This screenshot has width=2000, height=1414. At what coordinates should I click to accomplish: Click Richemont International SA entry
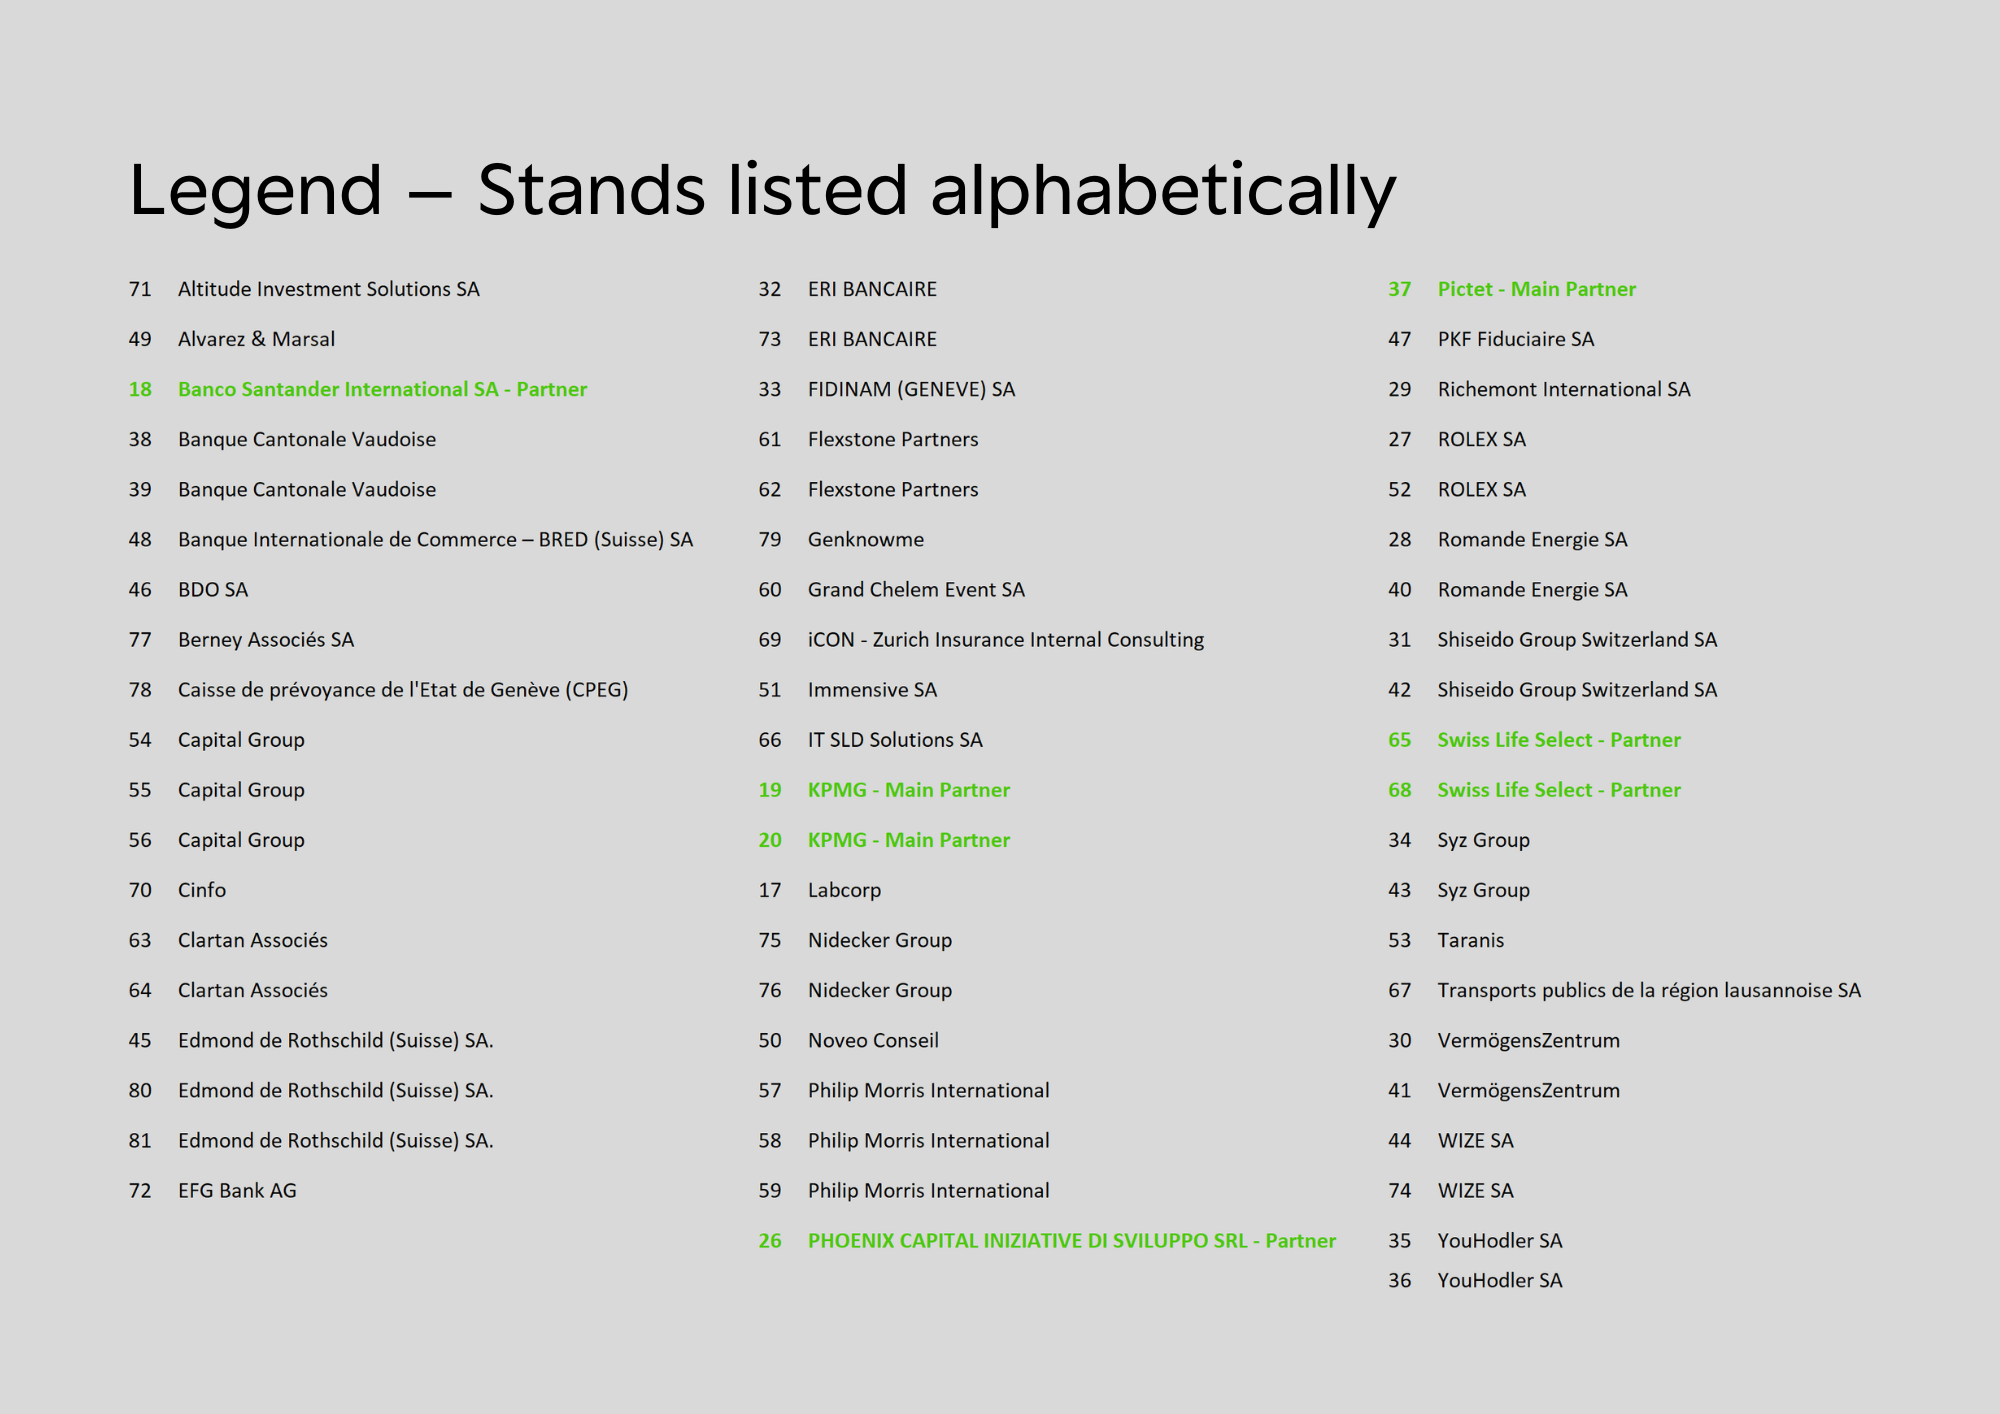(x=1563, y=389)
